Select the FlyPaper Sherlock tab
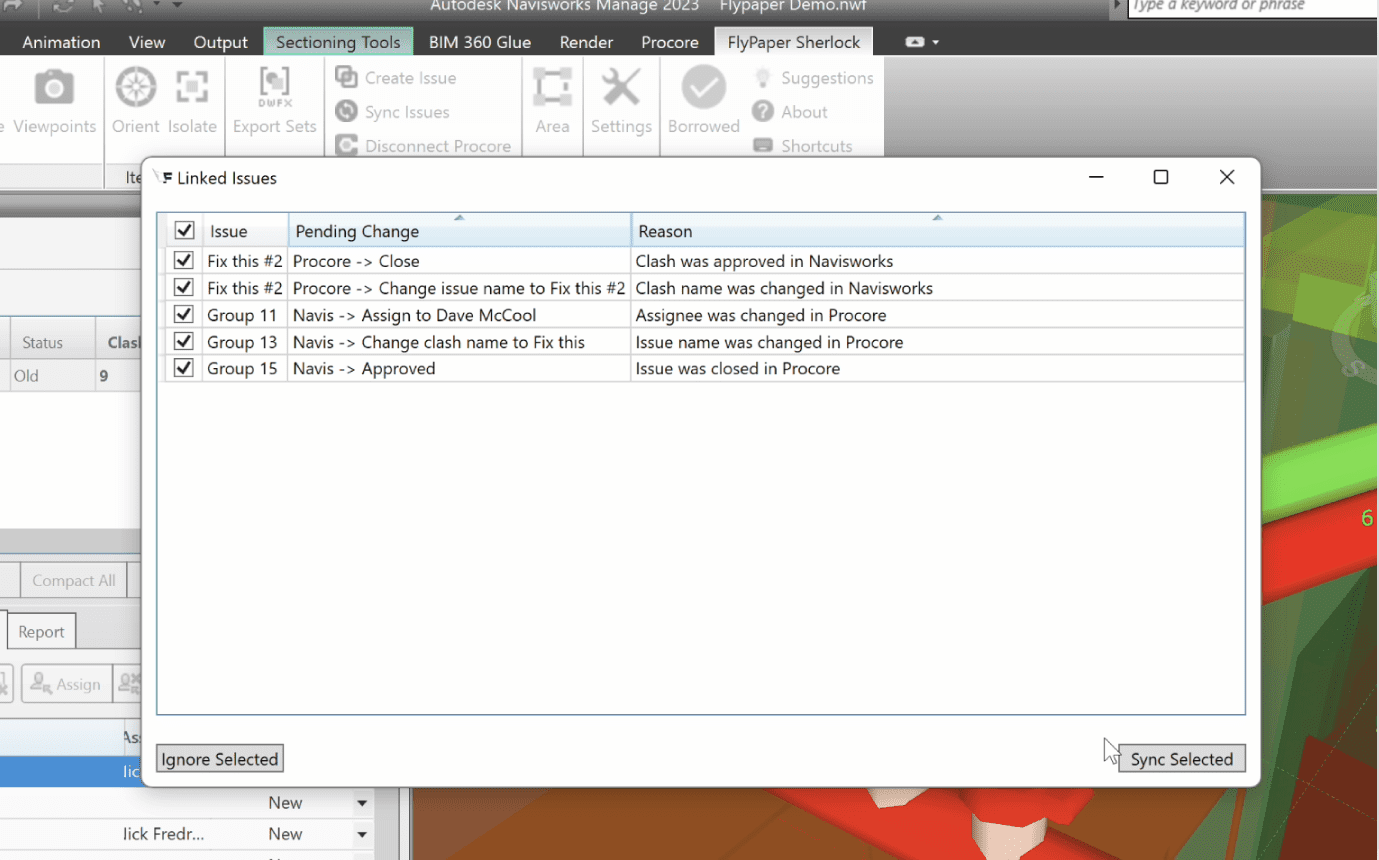The image size is (1379, 860). click(794, 42)
